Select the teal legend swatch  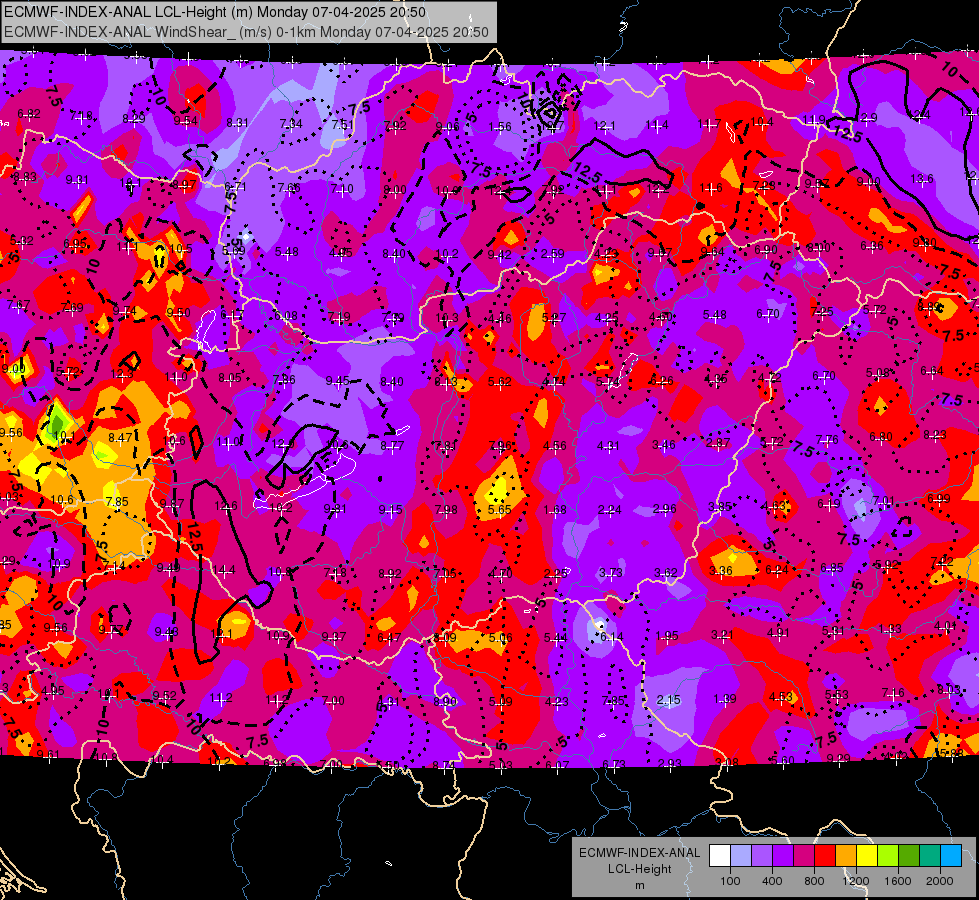(x=930, y=856)
